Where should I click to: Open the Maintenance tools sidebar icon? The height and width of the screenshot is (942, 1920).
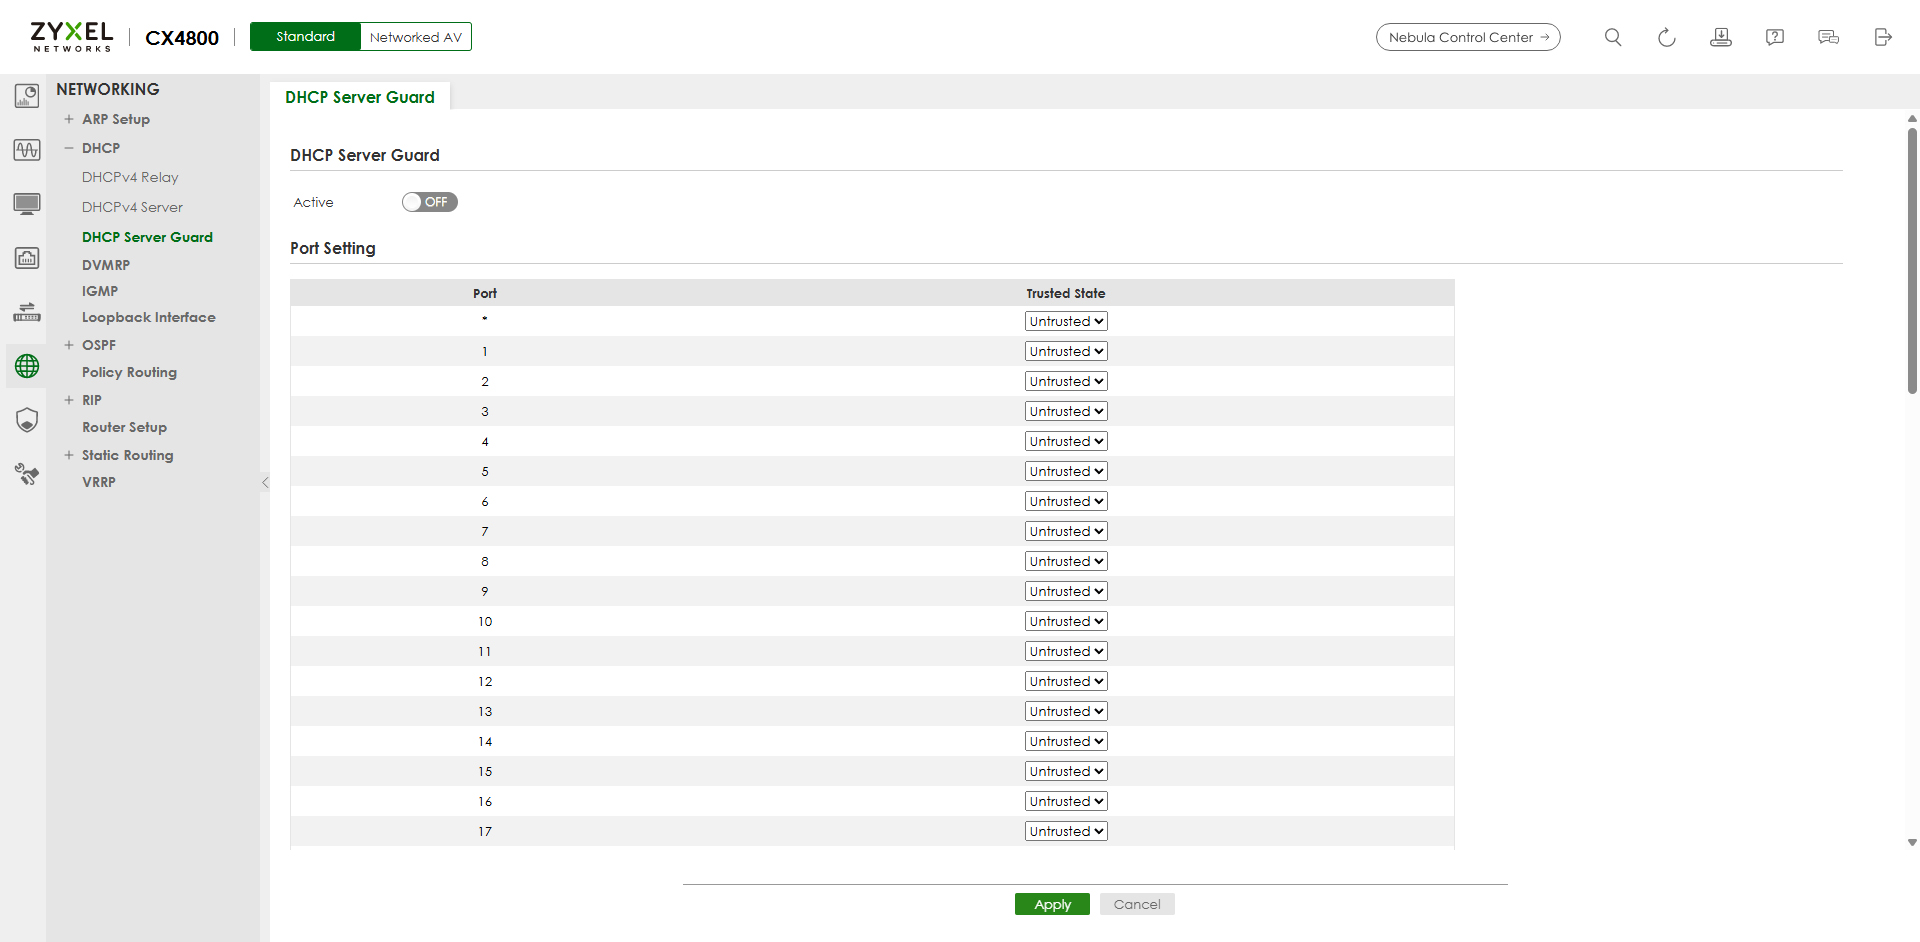click(x=27, y=474)
